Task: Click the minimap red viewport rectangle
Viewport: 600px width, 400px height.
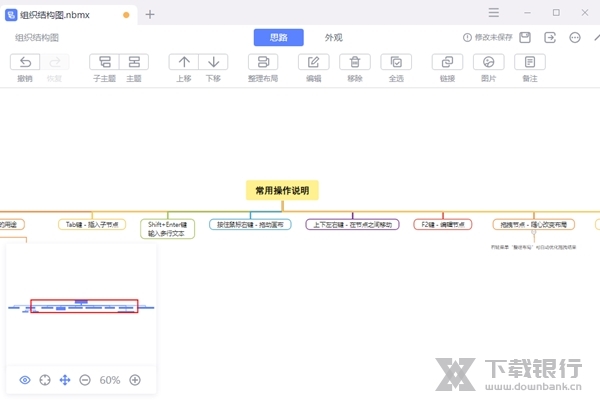Action: point(84,306)
